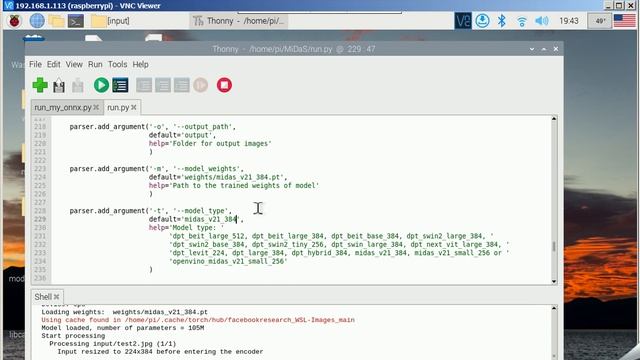
Task: Open File Manager from the taskbar
Action: (x=56, y=21)
